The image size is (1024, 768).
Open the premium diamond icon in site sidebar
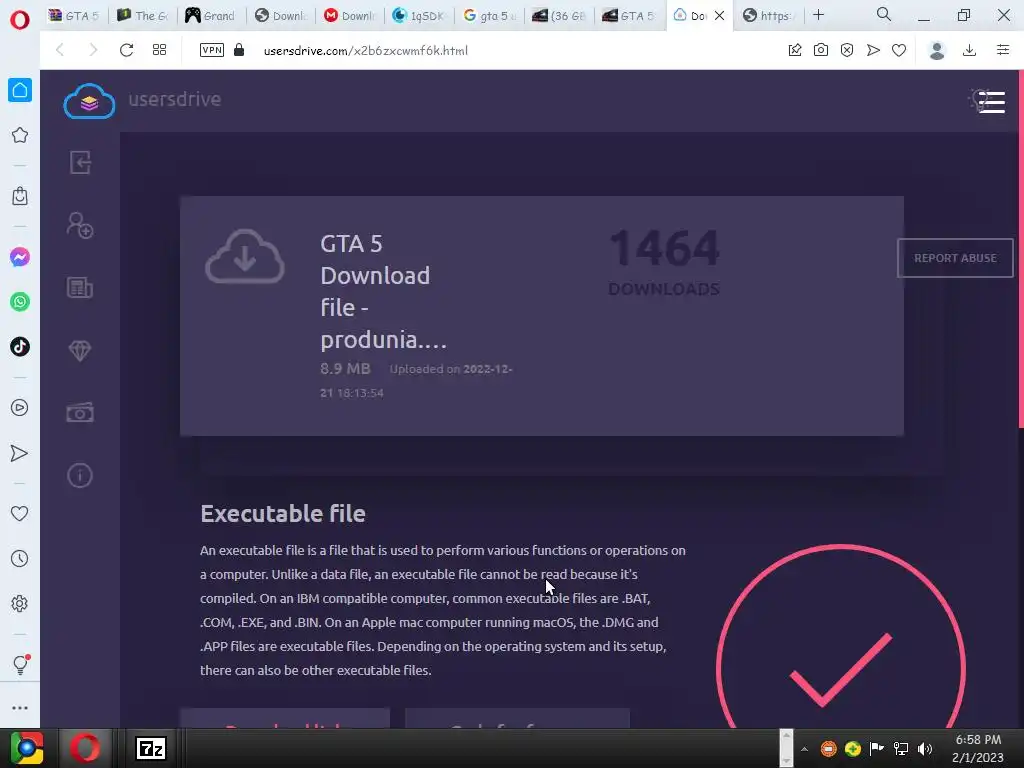coord(80,351)
